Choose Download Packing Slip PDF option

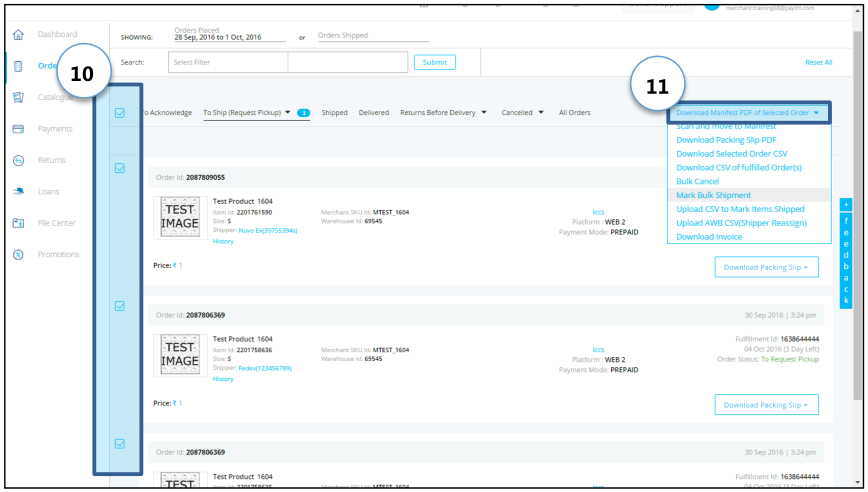(x=726, y=140)
